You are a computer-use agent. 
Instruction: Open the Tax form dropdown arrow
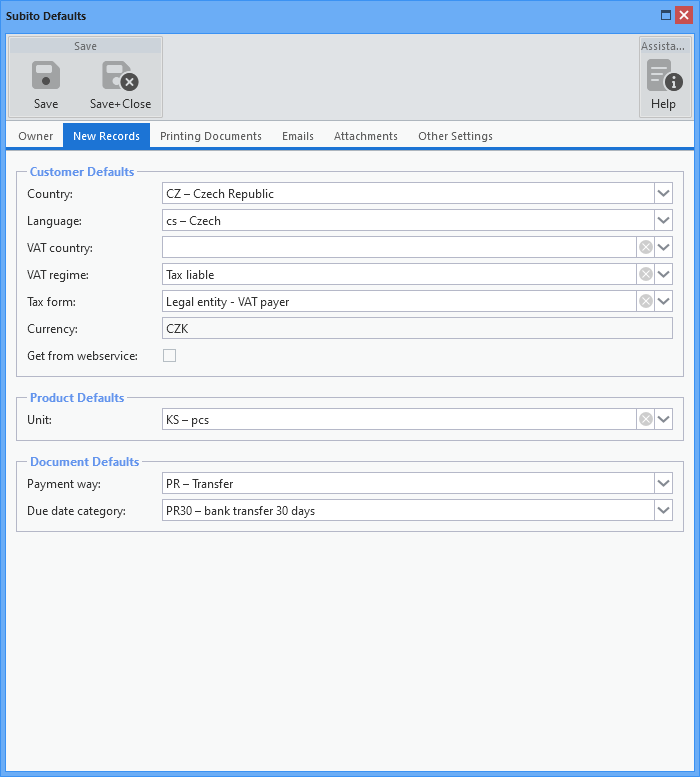pos(663,301)
